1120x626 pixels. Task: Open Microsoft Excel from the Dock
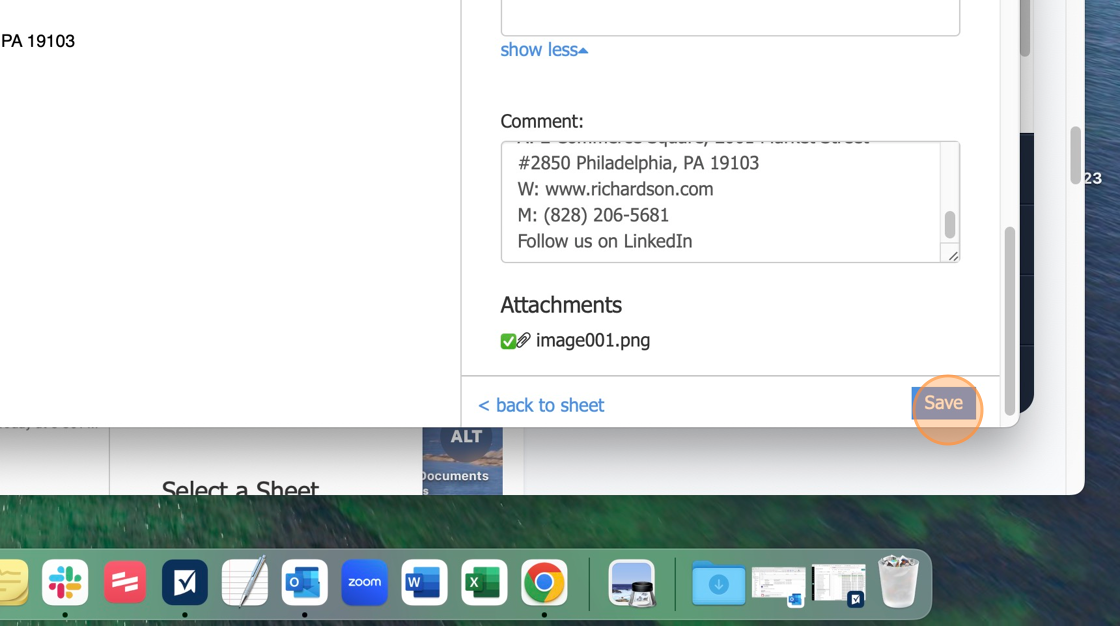point(484,582)
